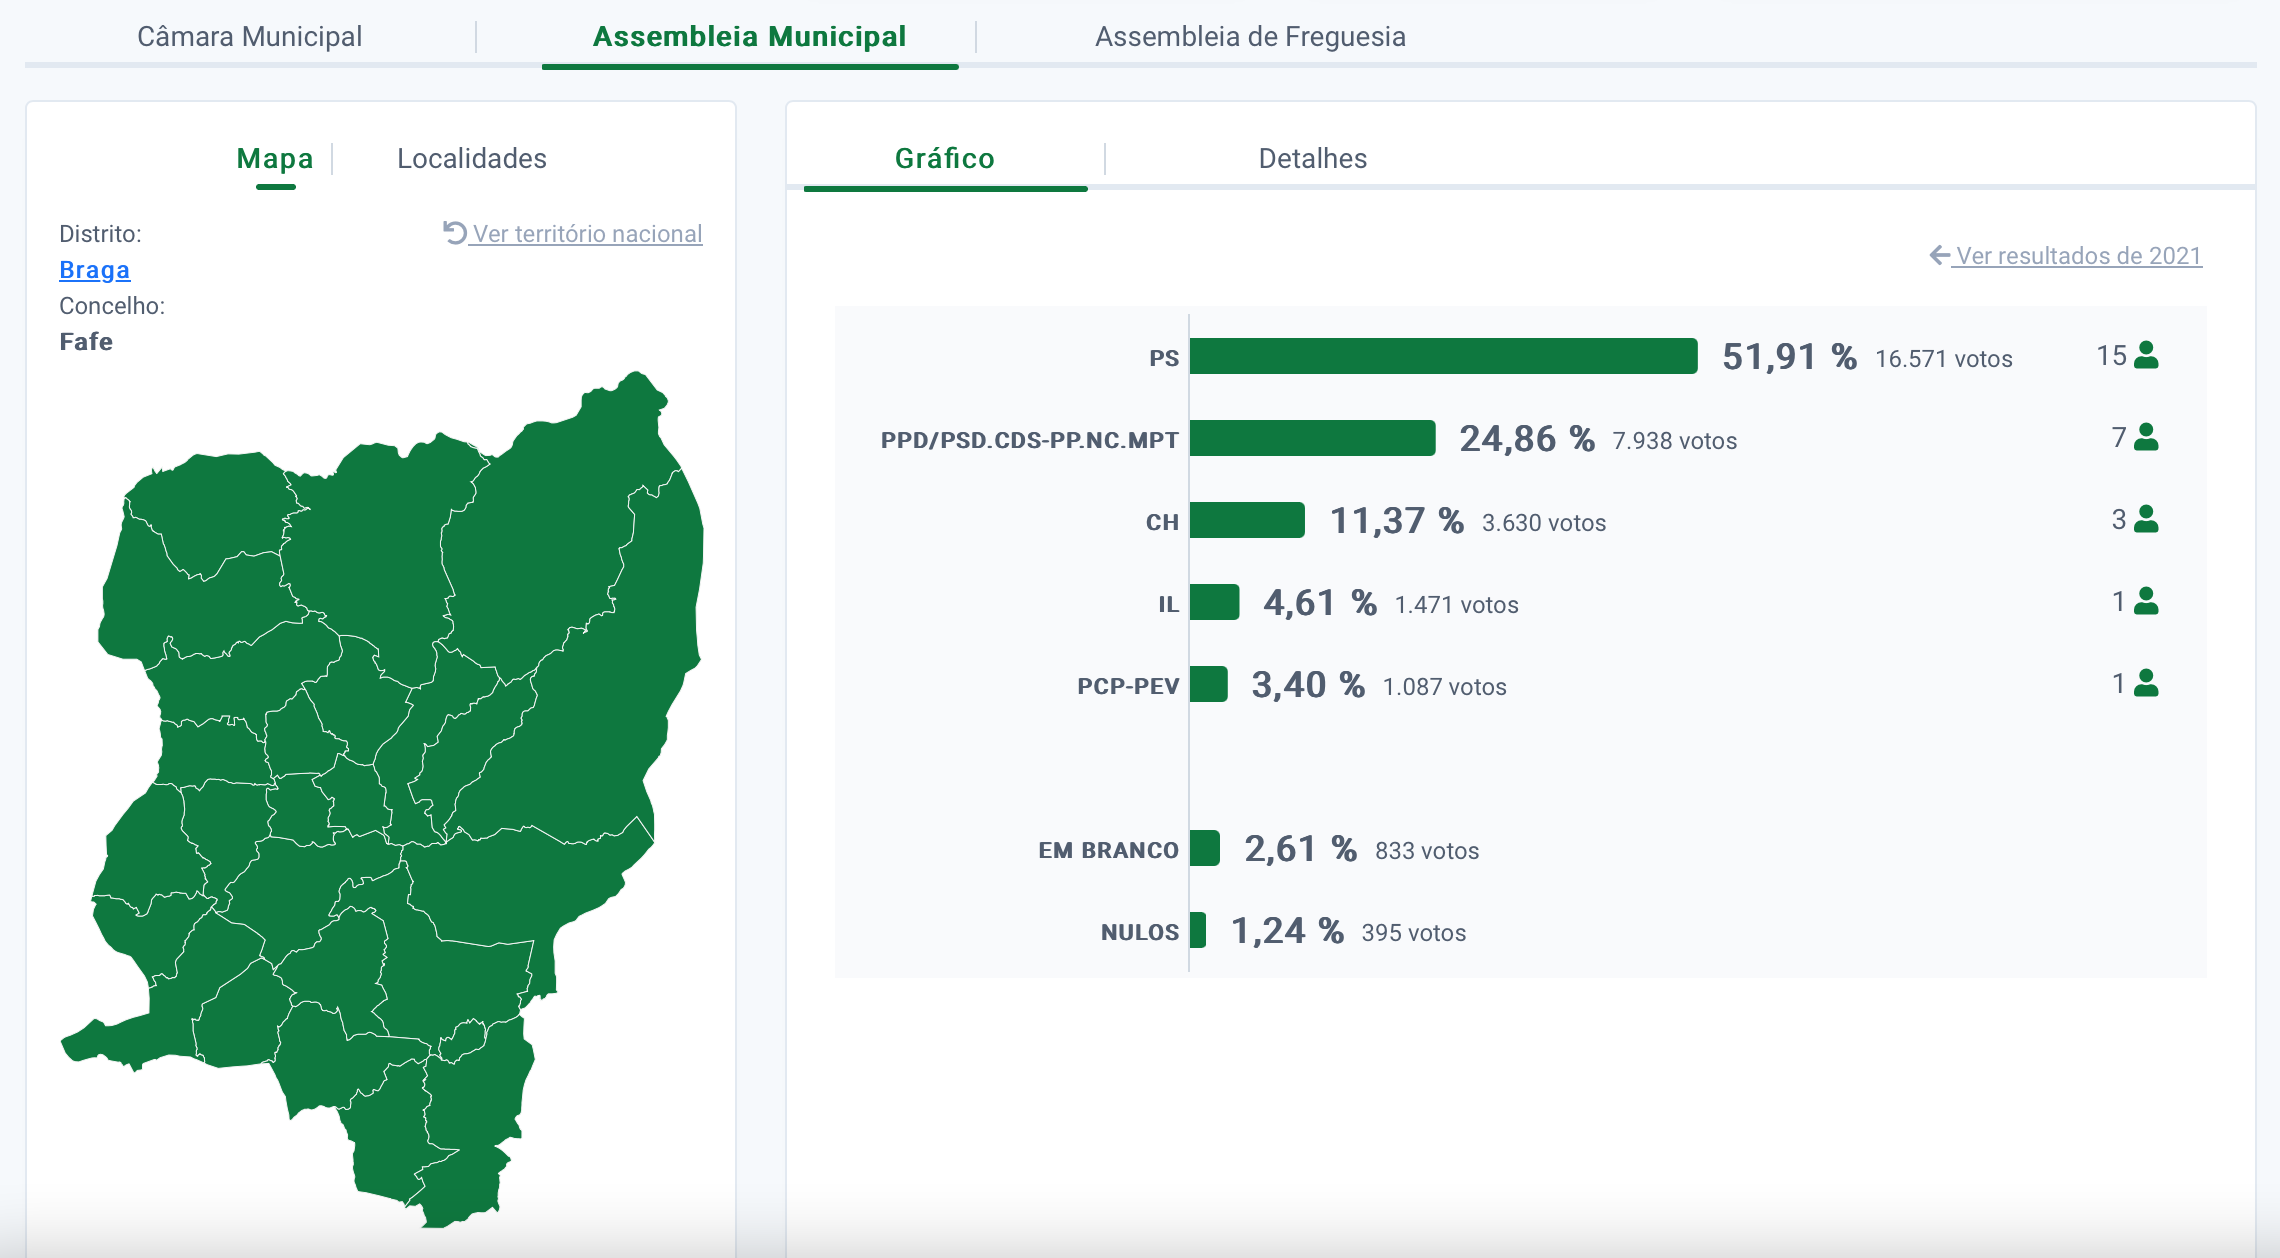
Task: Click the PS green results bar
Action: click(1442, 356)
